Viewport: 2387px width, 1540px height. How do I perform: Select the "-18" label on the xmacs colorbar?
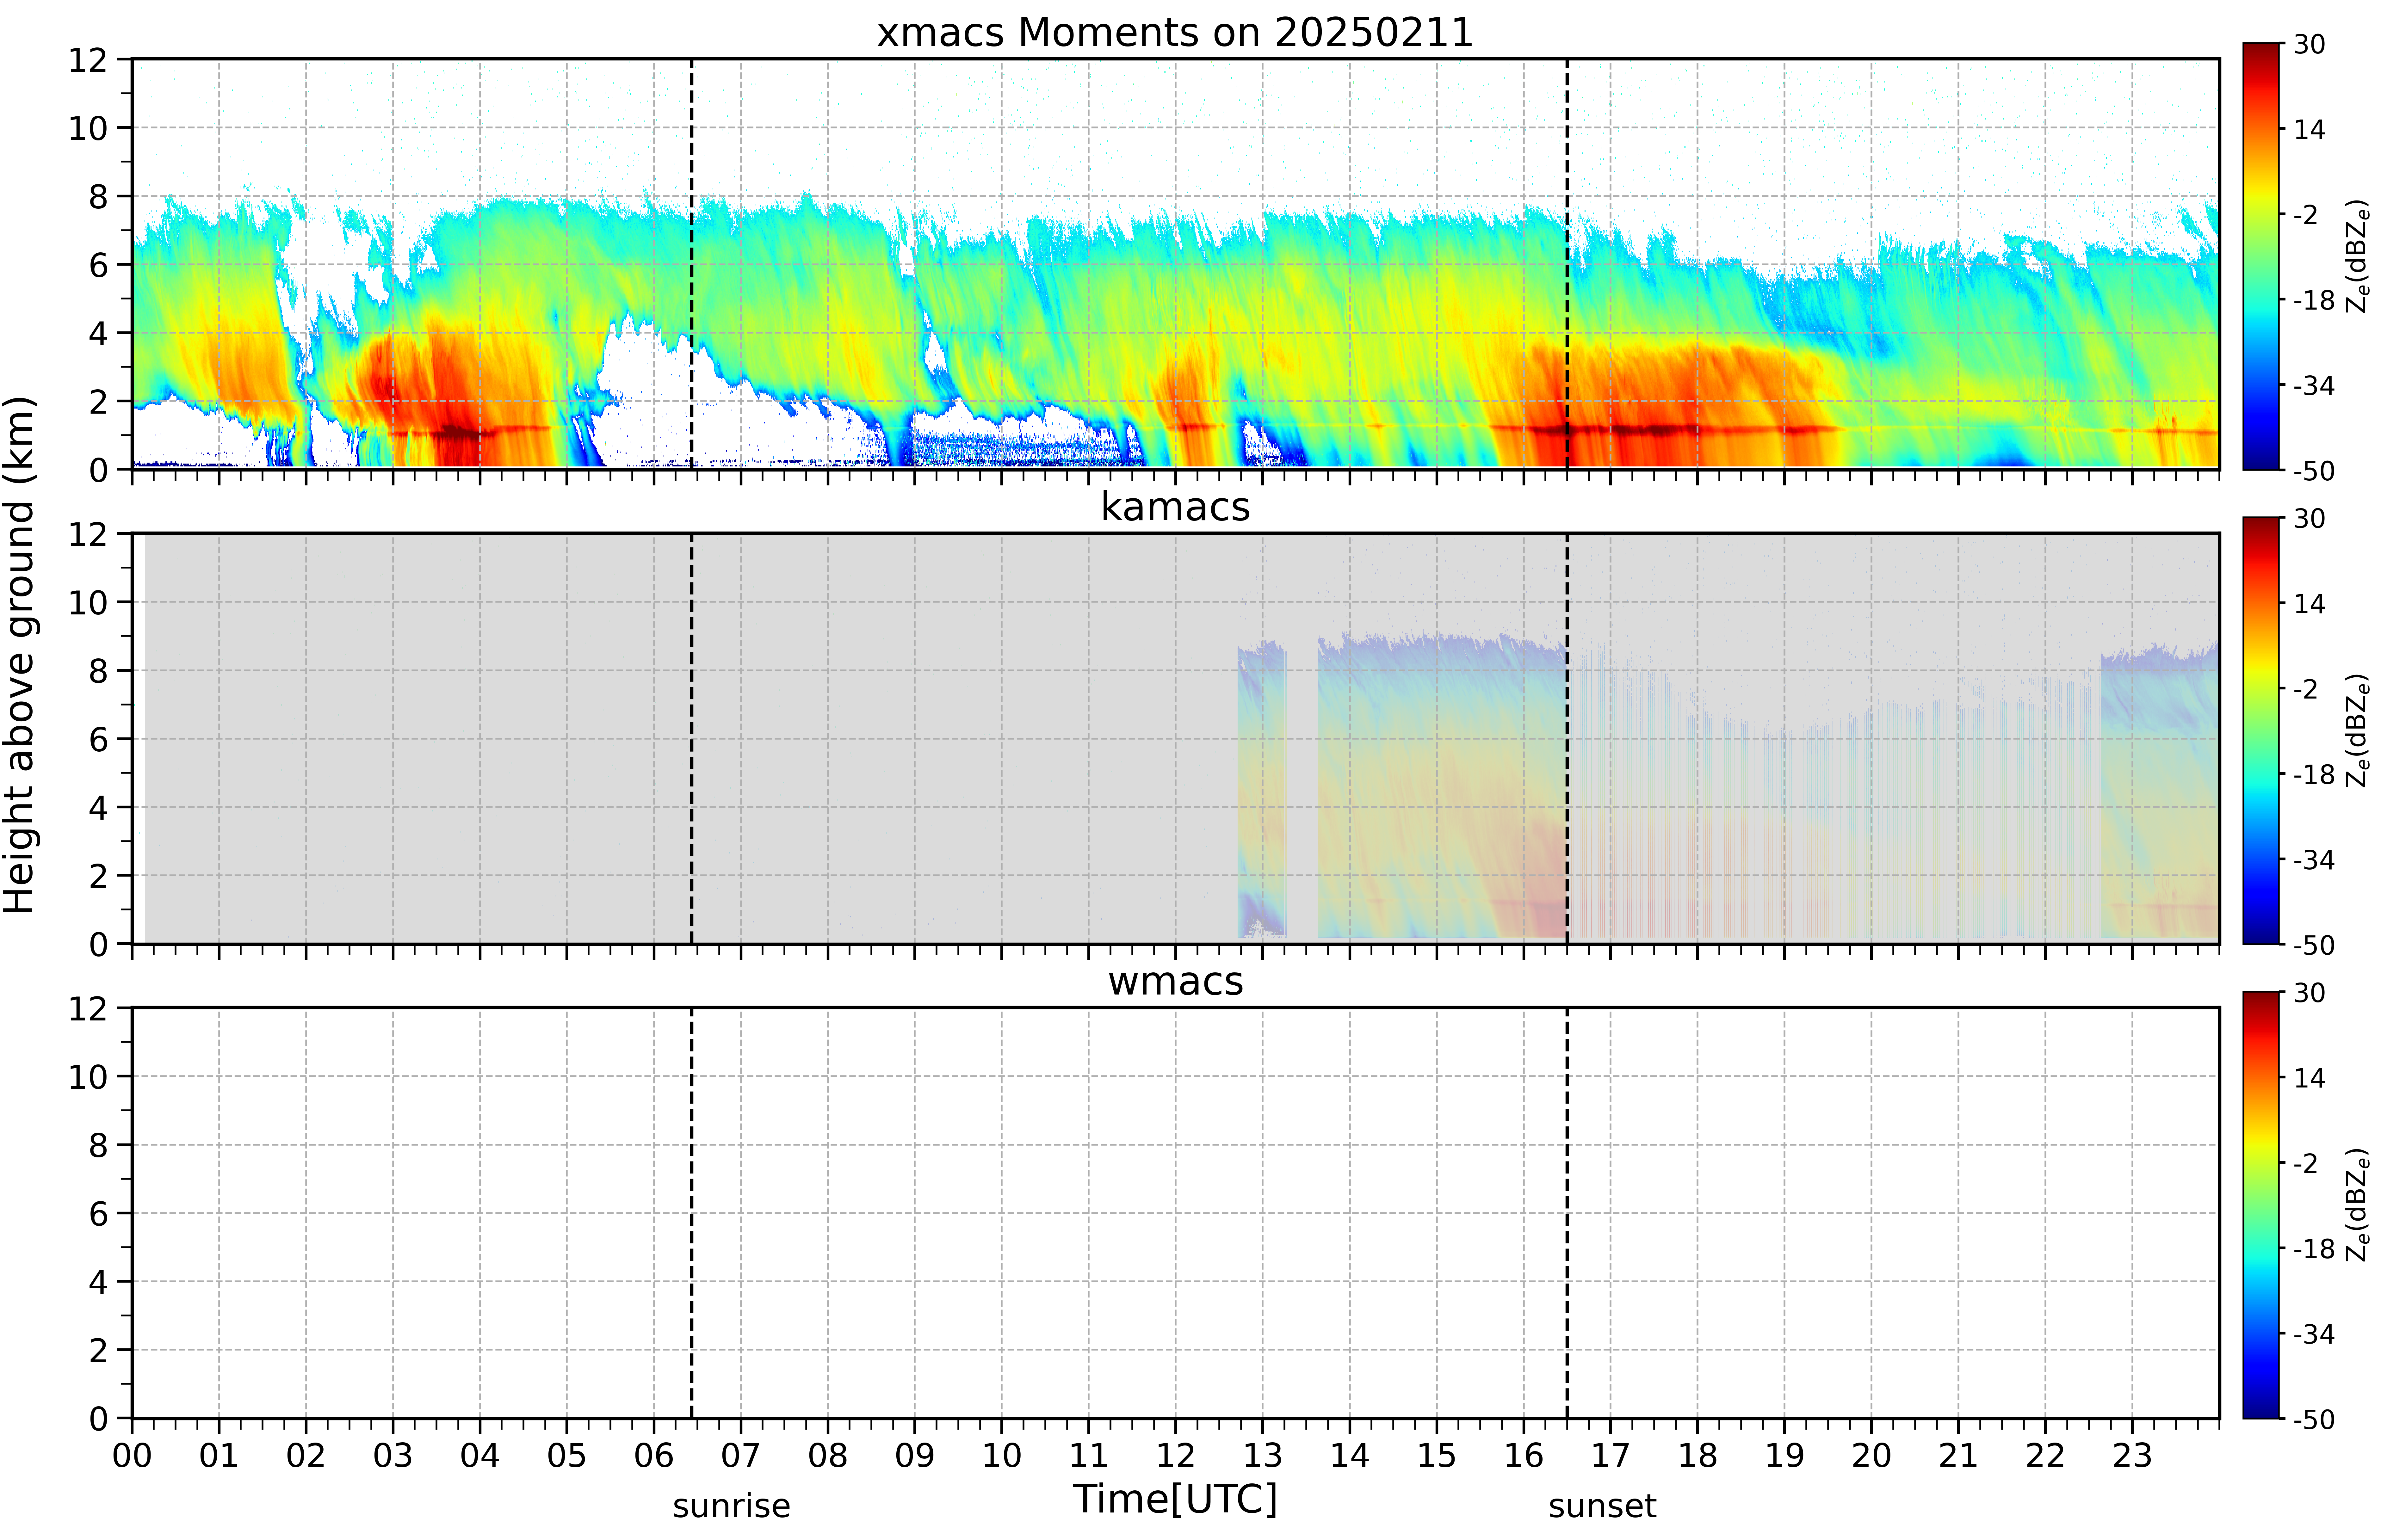[x=2314, y=300]
